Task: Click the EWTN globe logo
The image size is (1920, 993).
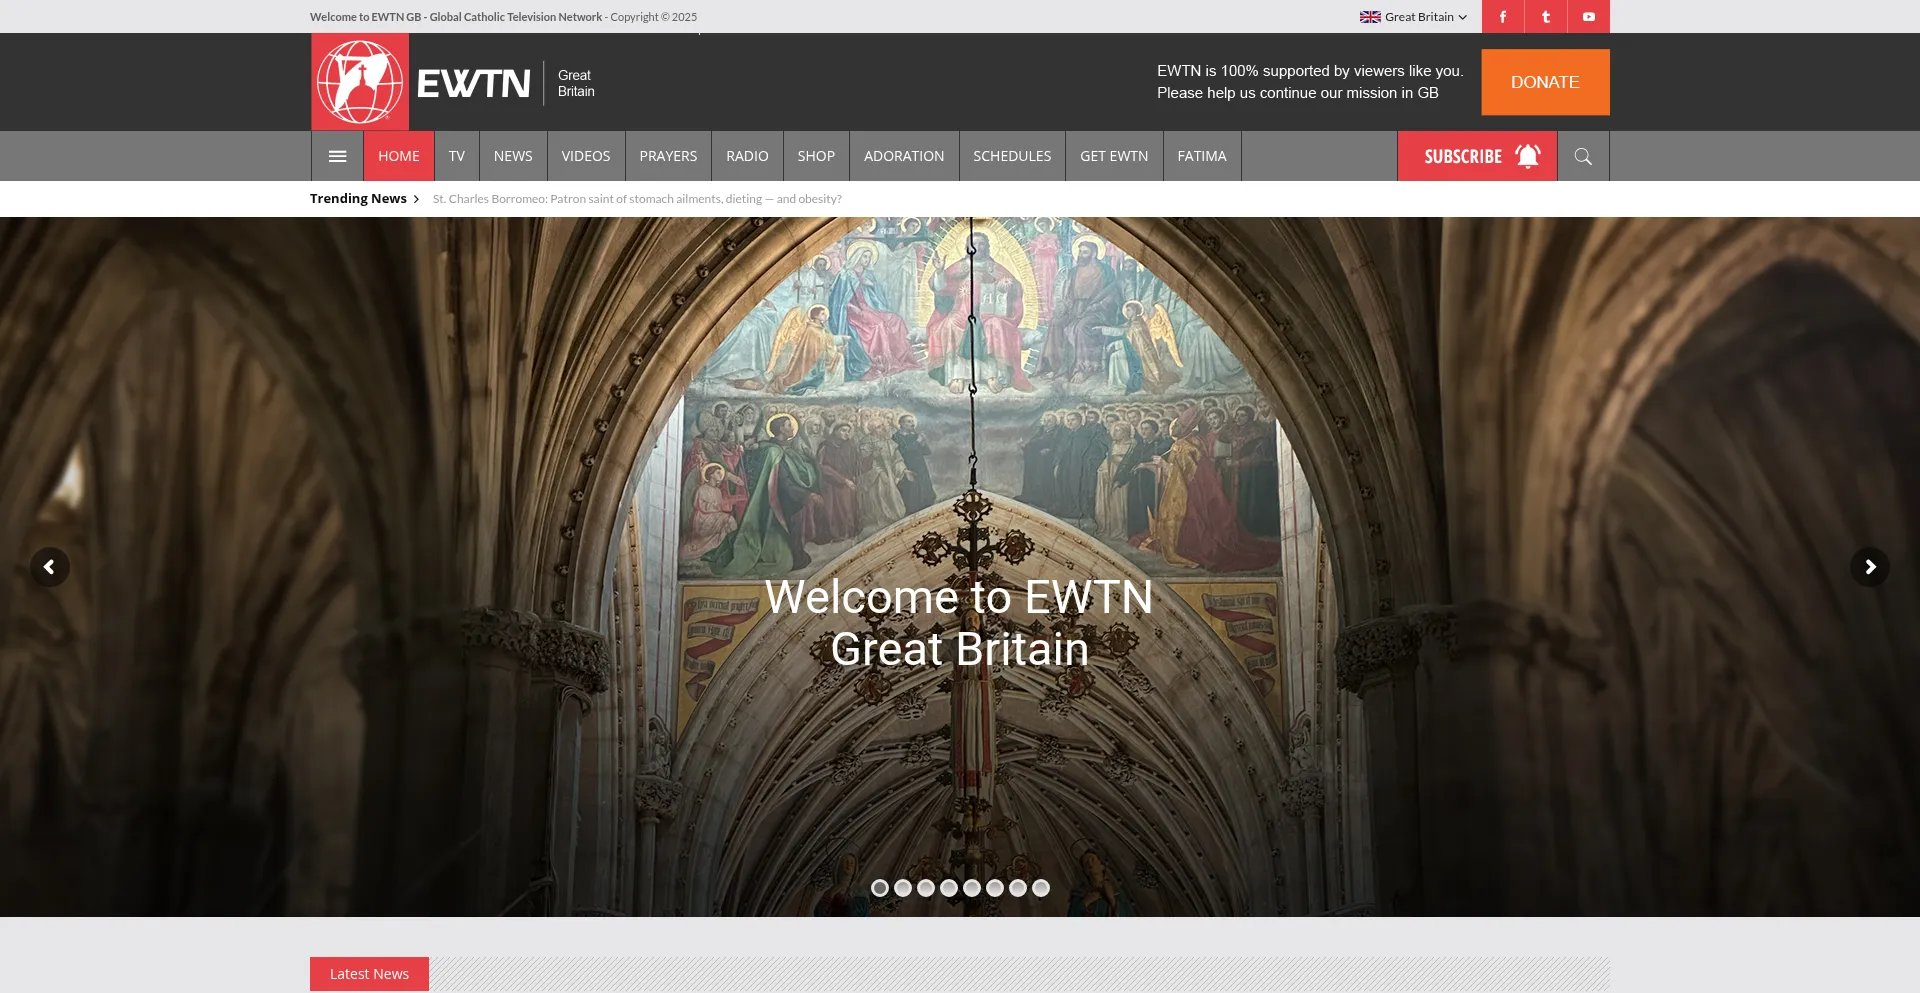Action: [360, 82]
